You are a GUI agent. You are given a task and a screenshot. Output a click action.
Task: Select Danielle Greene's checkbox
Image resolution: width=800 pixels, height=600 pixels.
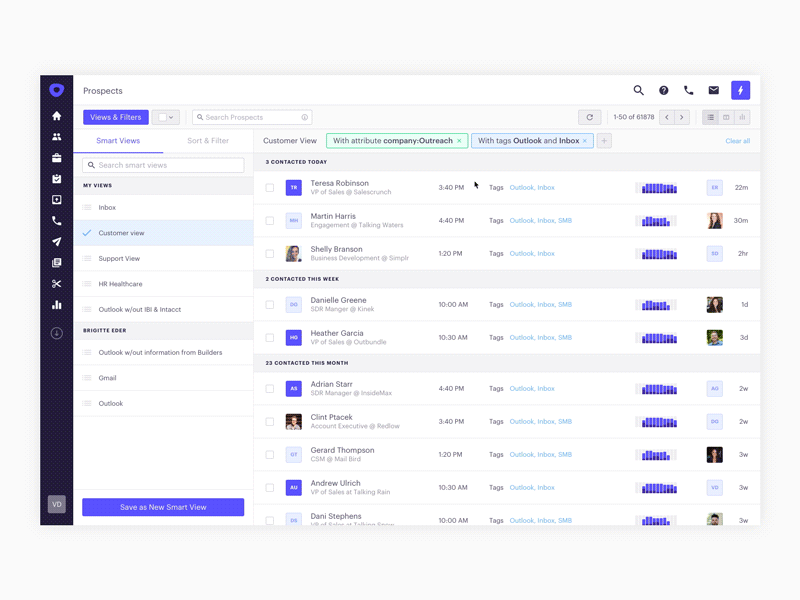269,305
